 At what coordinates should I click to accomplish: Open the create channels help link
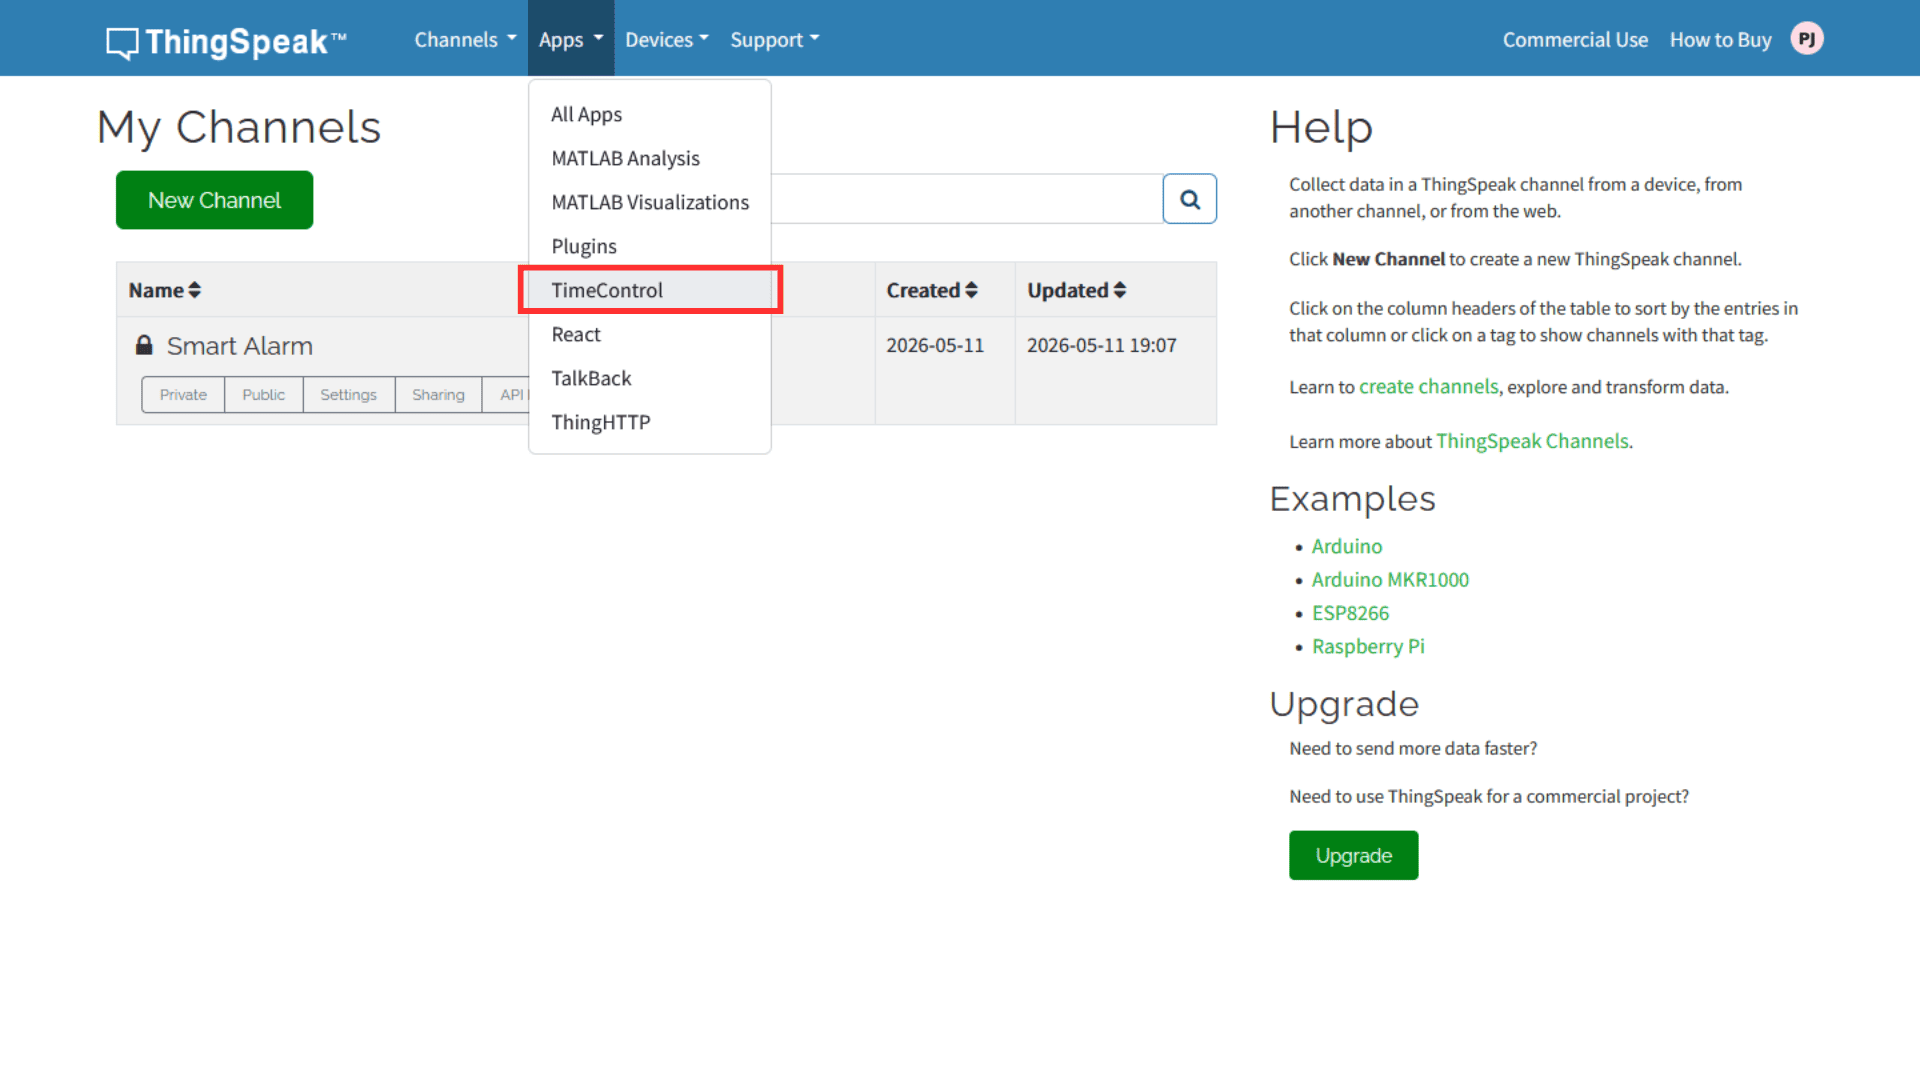tap(1429, 387)
